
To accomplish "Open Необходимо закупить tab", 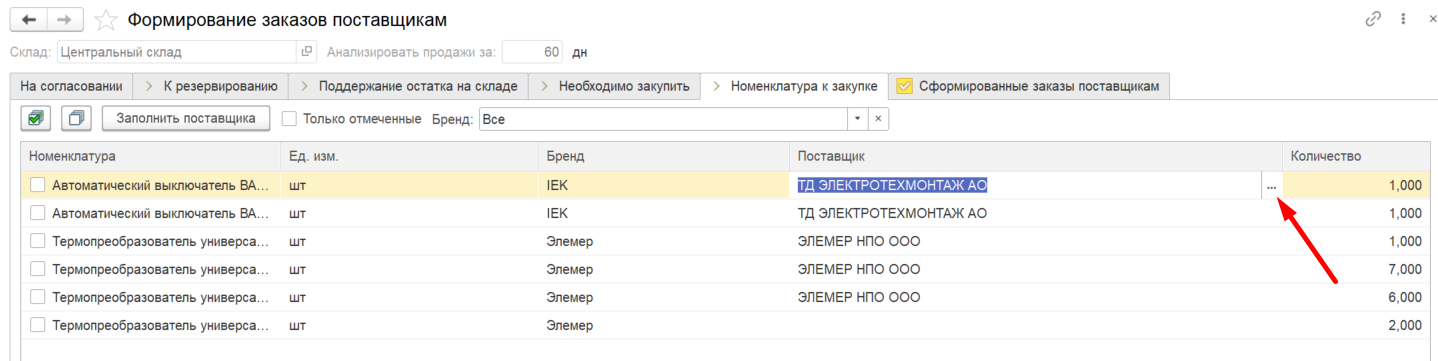I will click(x=614, y=86).
